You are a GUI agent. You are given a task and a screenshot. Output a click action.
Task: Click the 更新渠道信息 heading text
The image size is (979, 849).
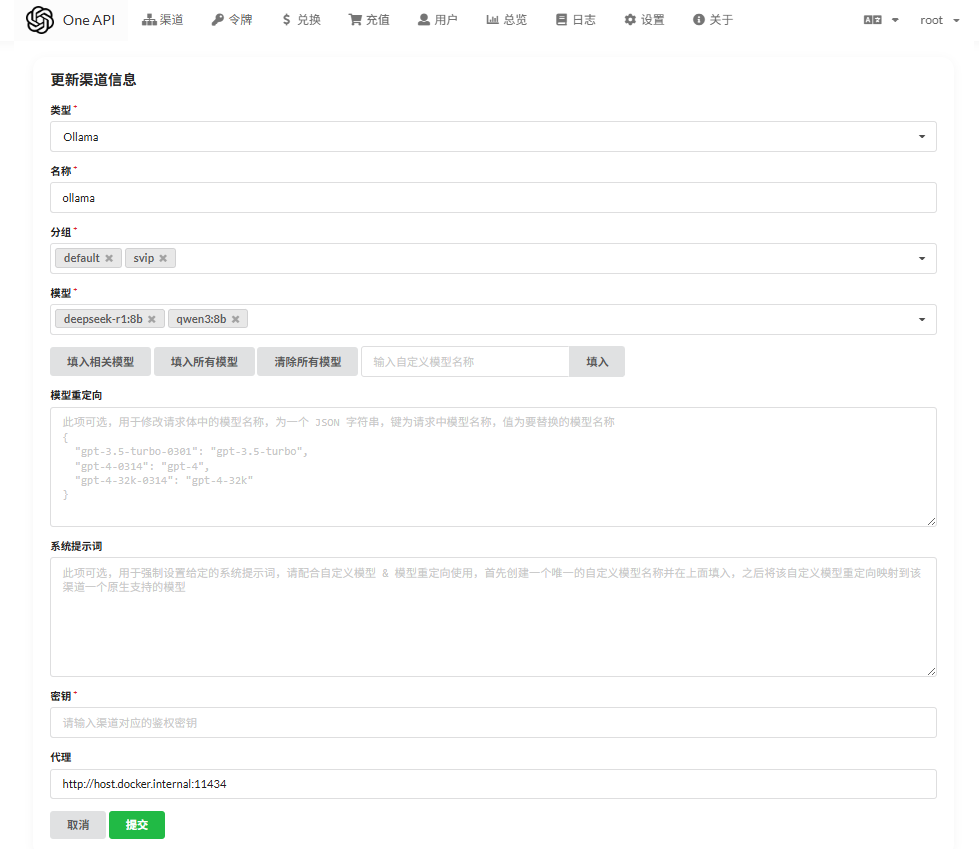tap(93, 80)
